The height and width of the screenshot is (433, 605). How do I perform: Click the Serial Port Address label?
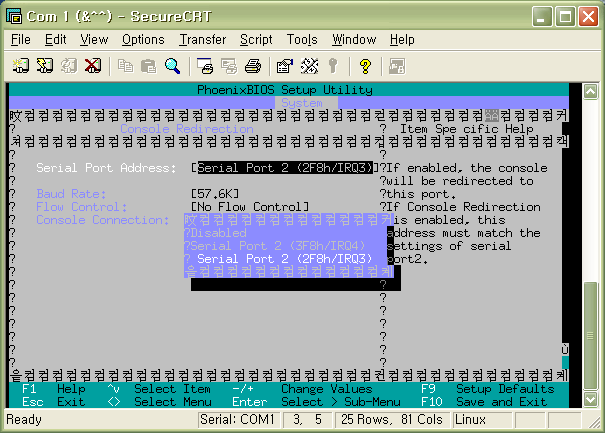tap(106, 168)
